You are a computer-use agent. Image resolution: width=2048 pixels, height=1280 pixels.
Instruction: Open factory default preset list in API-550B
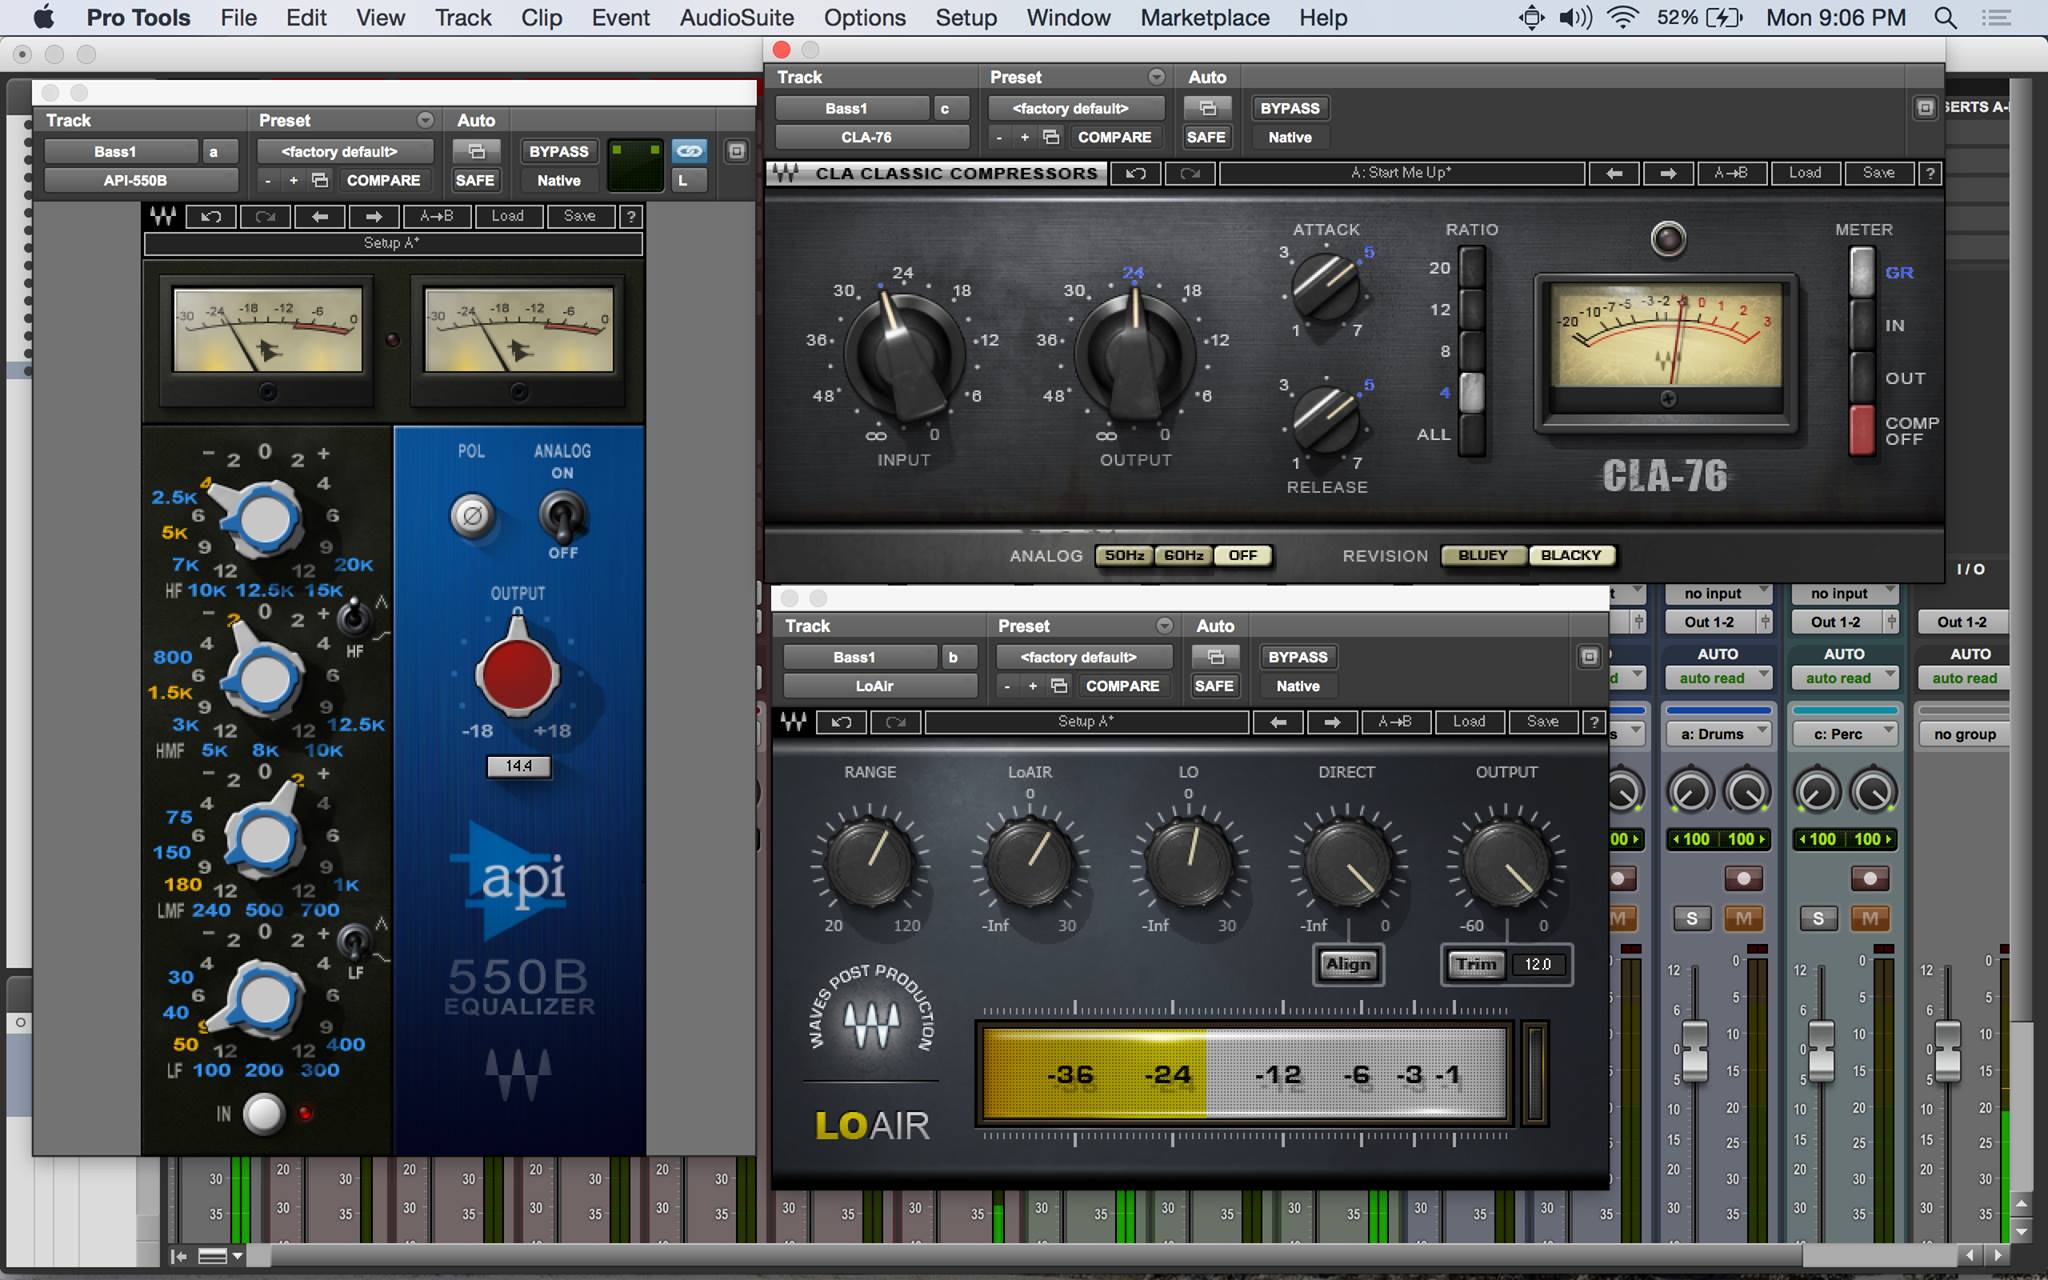345,151
